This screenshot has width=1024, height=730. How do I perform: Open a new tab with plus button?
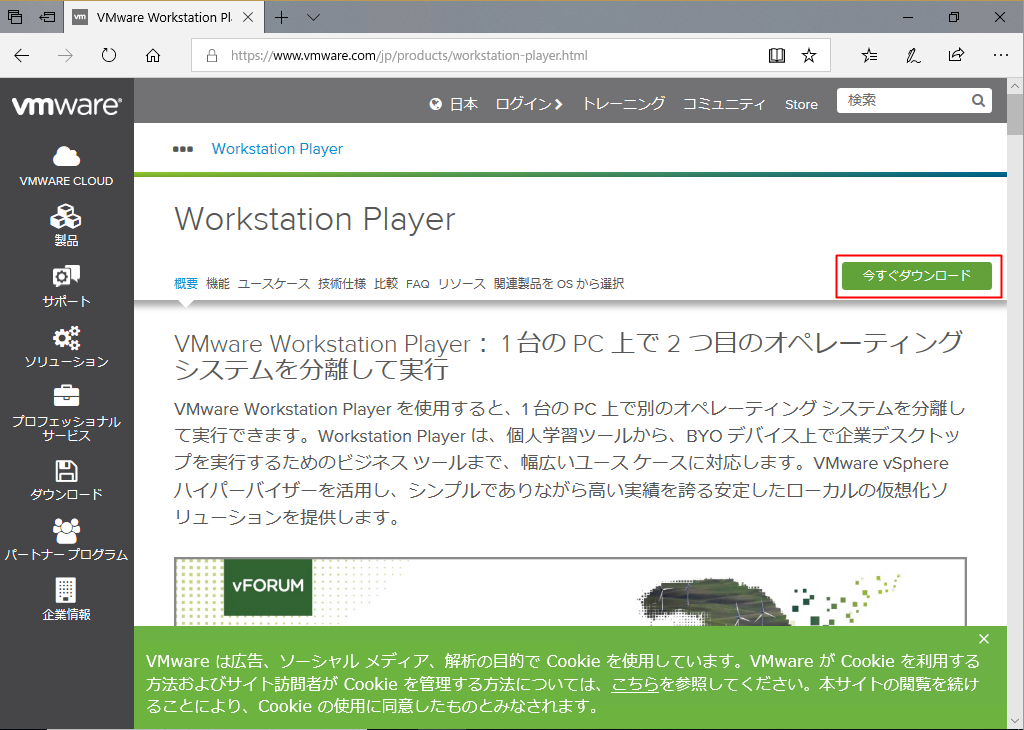(281, 17)
